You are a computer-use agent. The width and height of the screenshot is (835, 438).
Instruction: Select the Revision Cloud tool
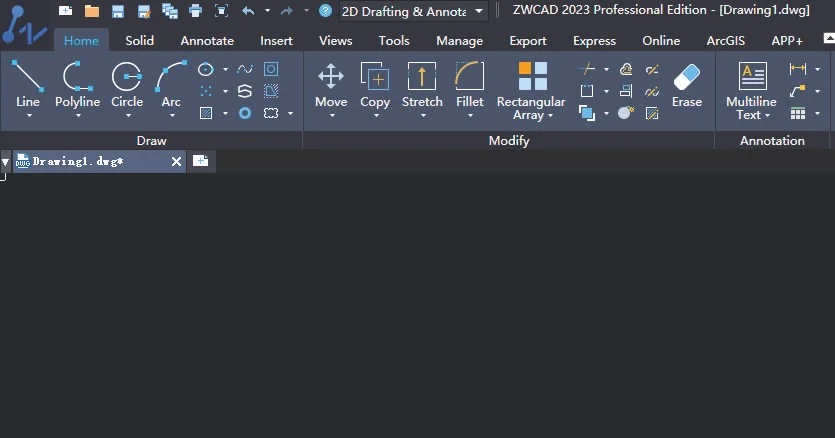(x=271, y=113)
